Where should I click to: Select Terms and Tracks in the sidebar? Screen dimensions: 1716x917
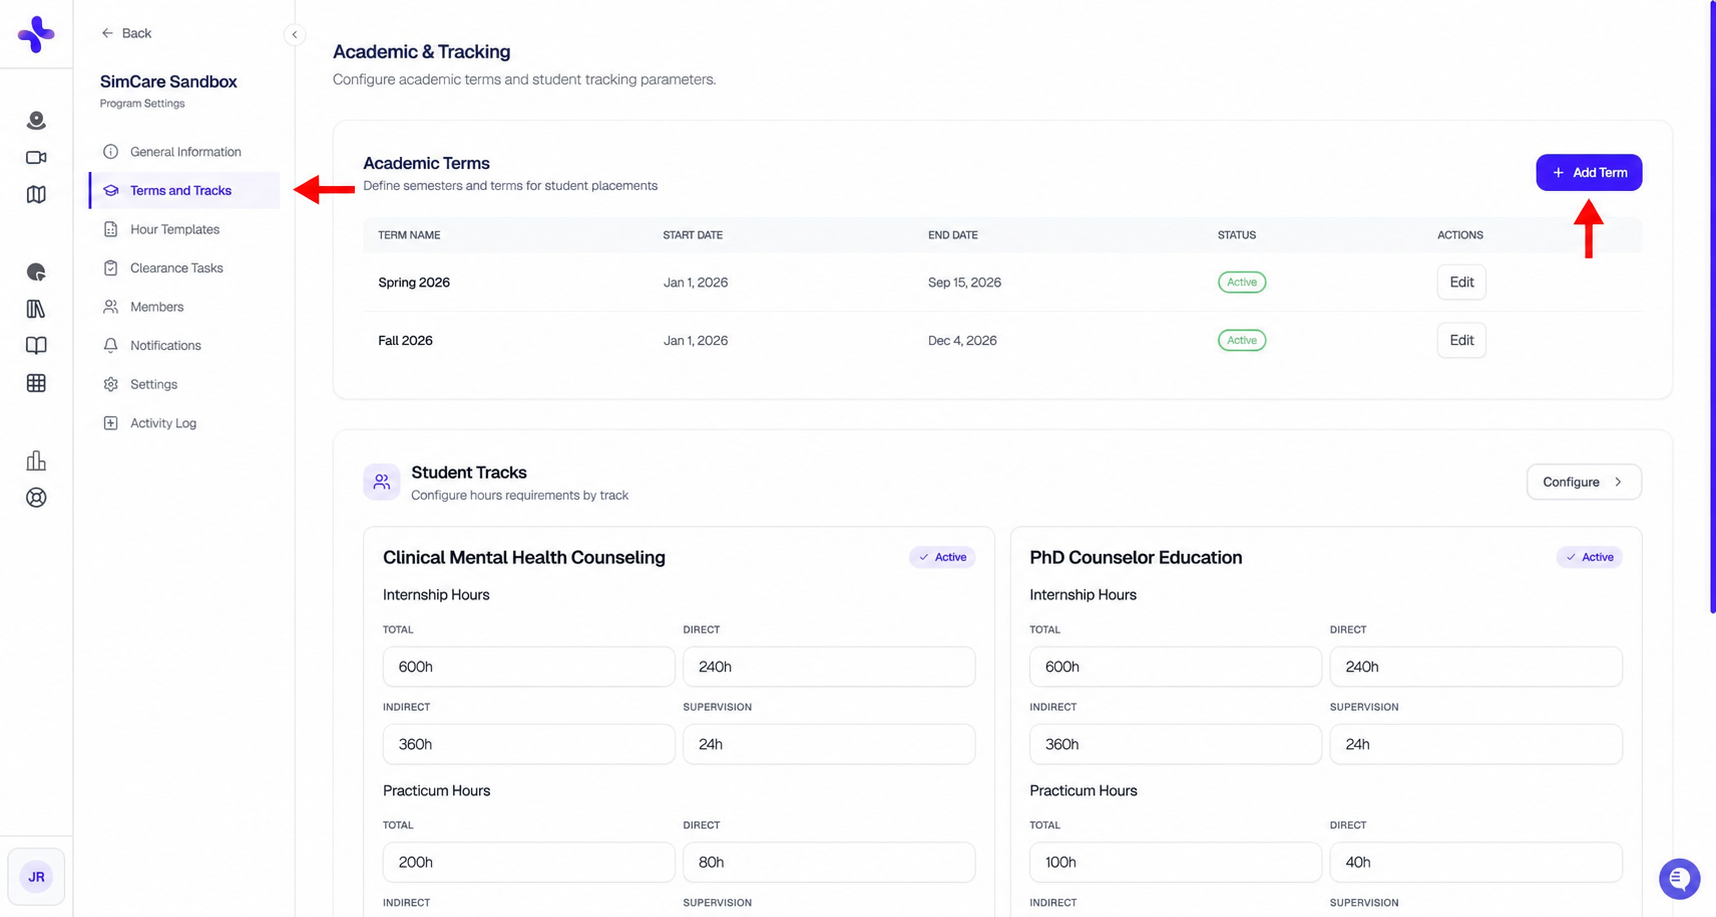[x=184, y=190]
